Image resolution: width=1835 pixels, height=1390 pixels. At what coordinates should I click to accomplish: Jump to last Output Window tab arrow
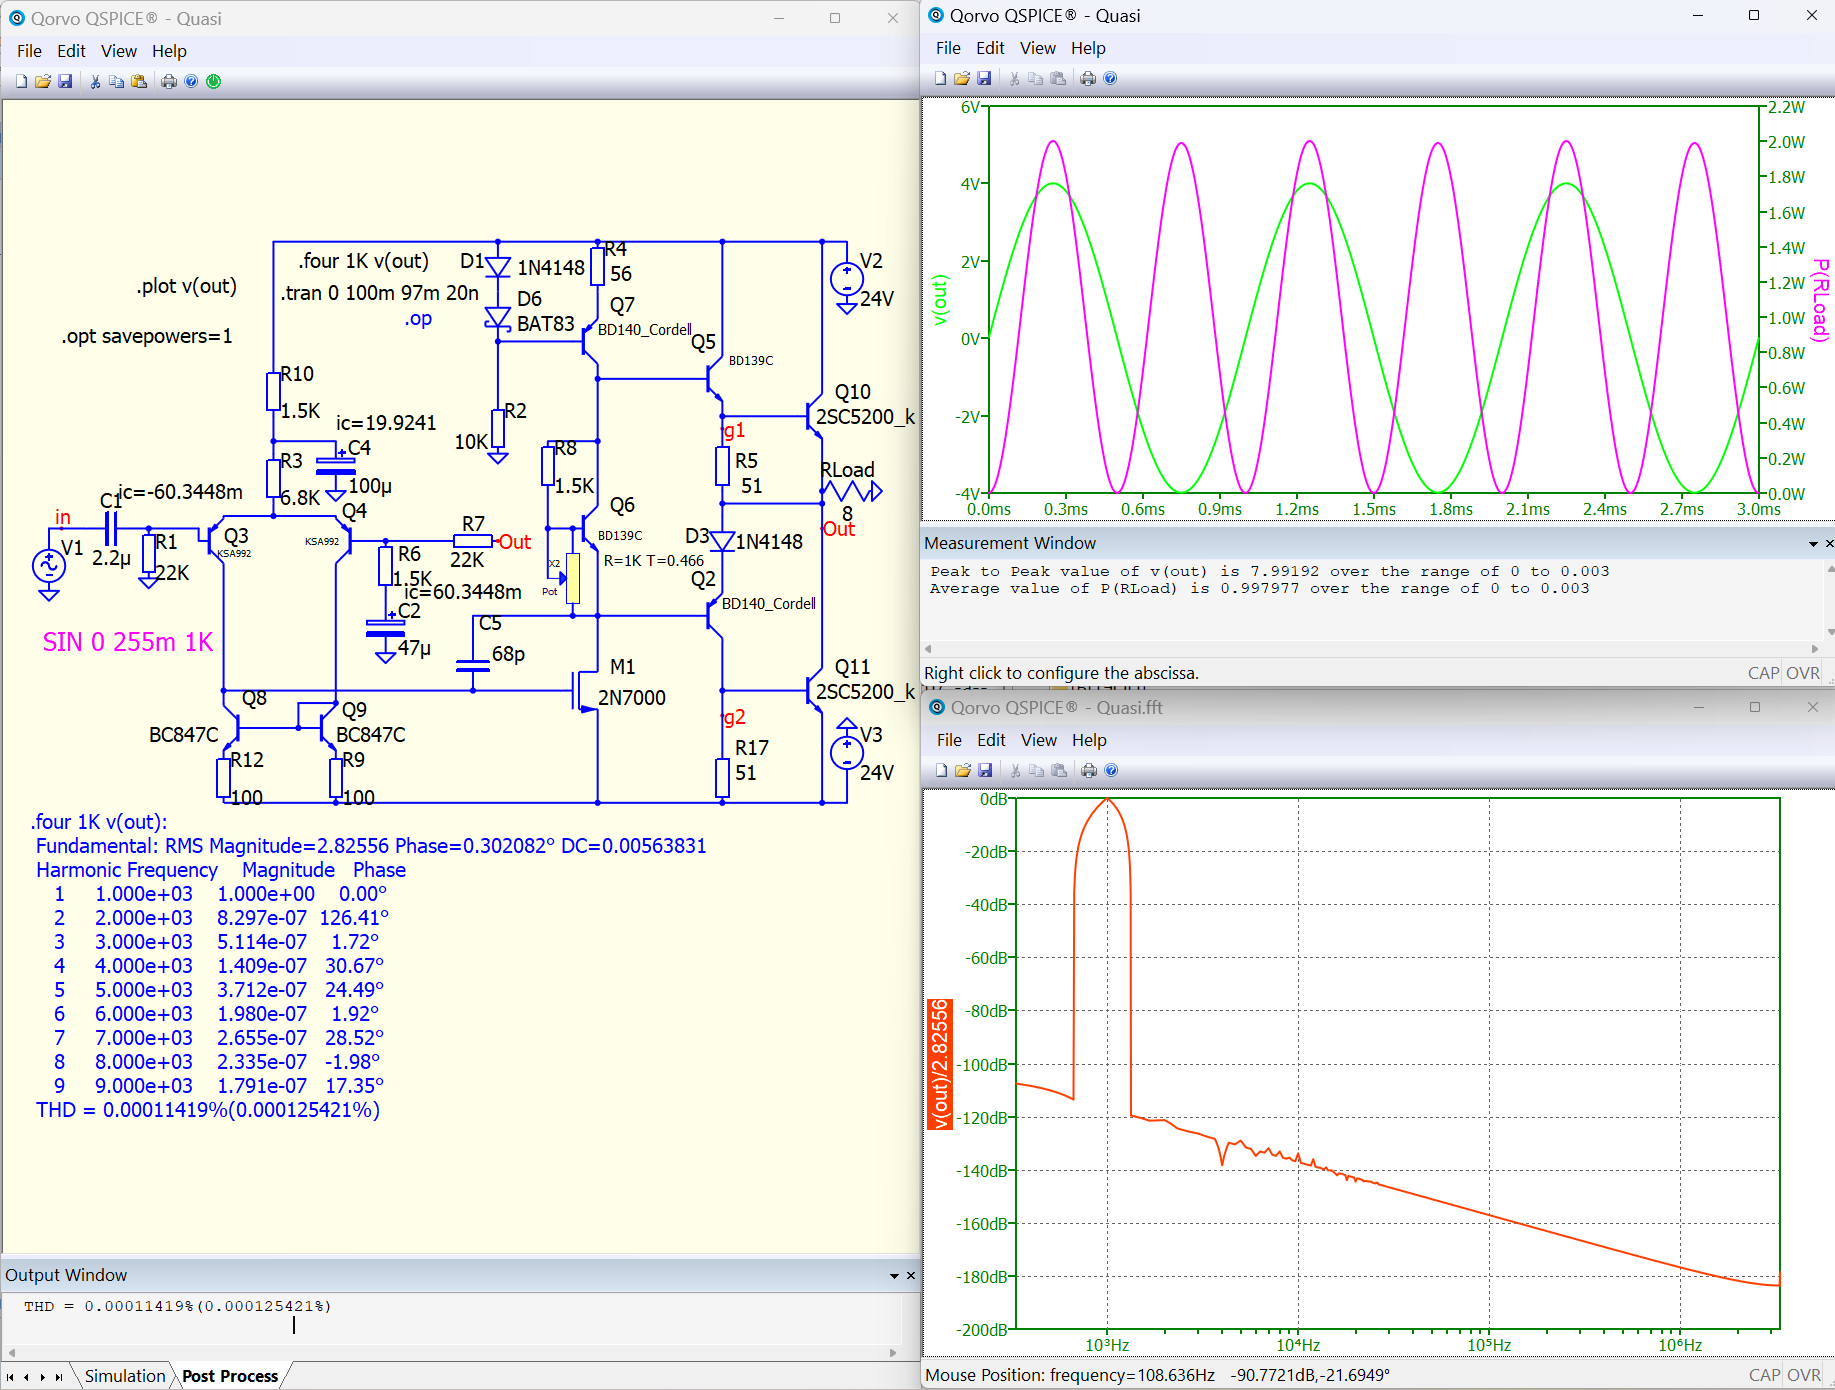(x=59, y=1377)
